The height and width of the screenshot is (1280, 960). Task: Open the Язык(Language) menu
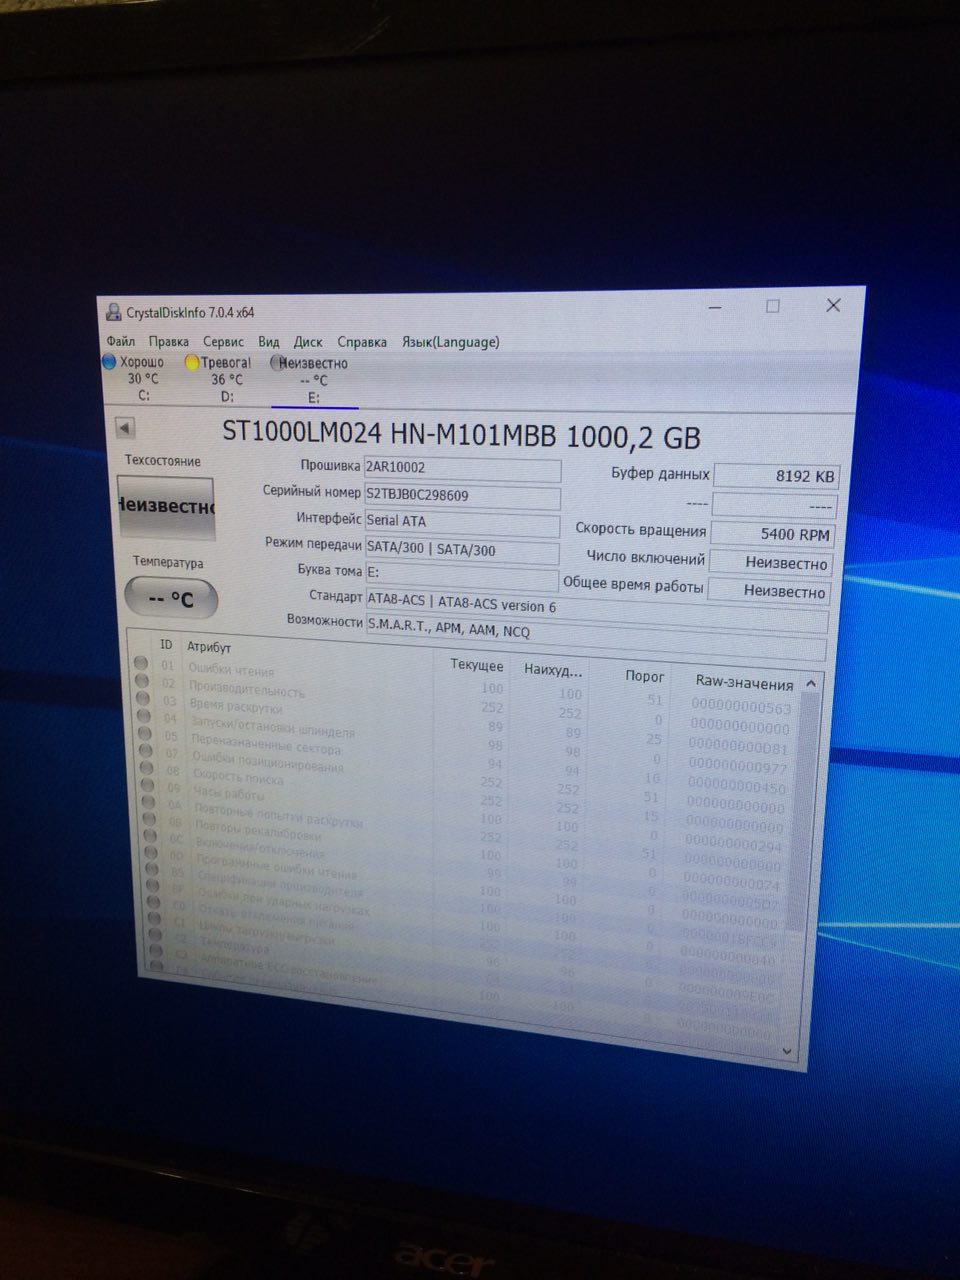coord(451,341)
